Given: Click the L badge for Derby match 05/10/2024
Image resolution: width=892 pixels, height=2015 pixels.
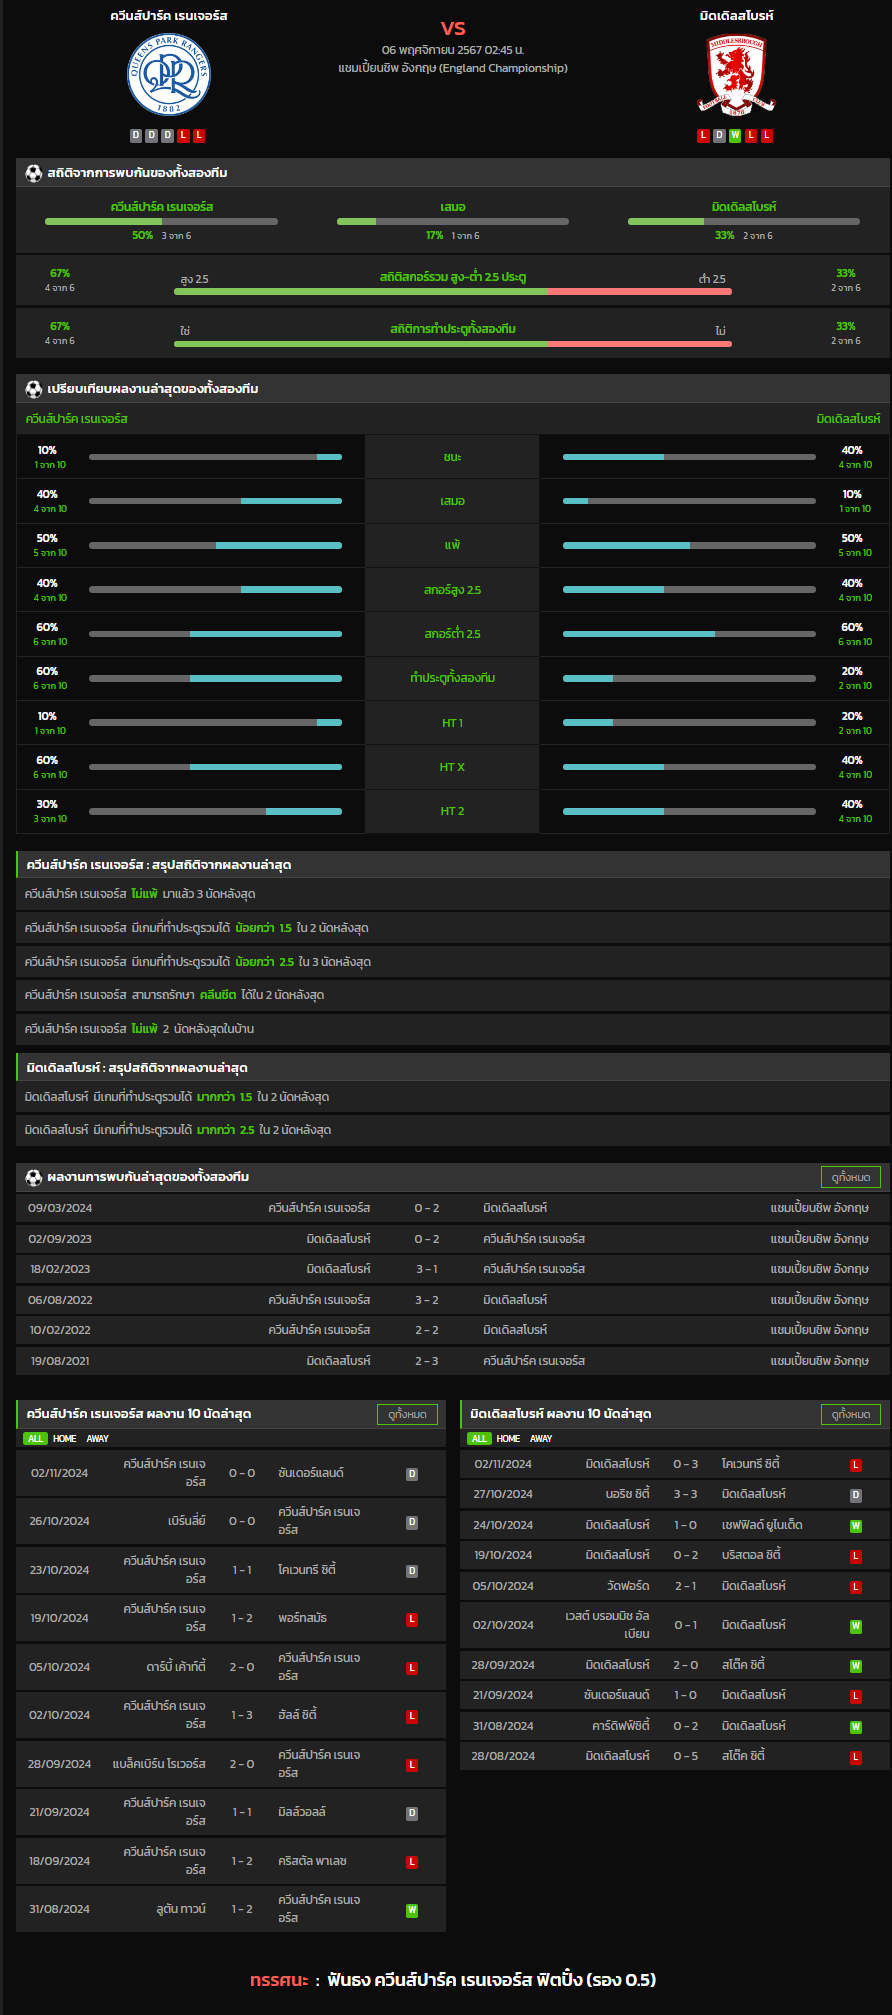Looking at the screenshot, I should pos(412,1668).
